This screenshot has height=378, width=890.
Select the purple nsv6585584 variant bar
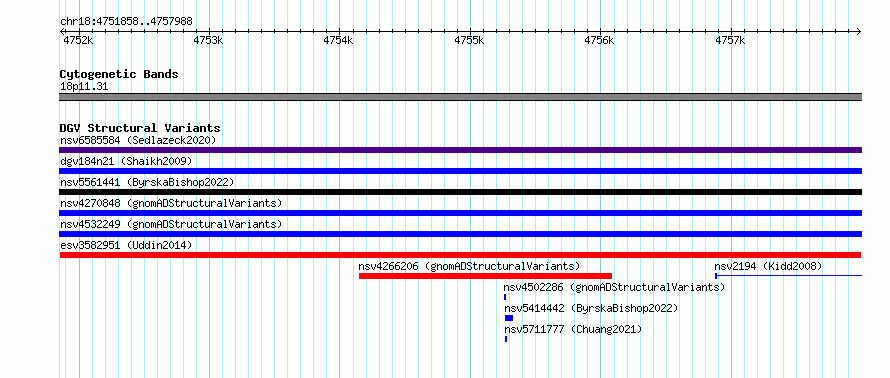pyautogui.click(x=460, y=150)
